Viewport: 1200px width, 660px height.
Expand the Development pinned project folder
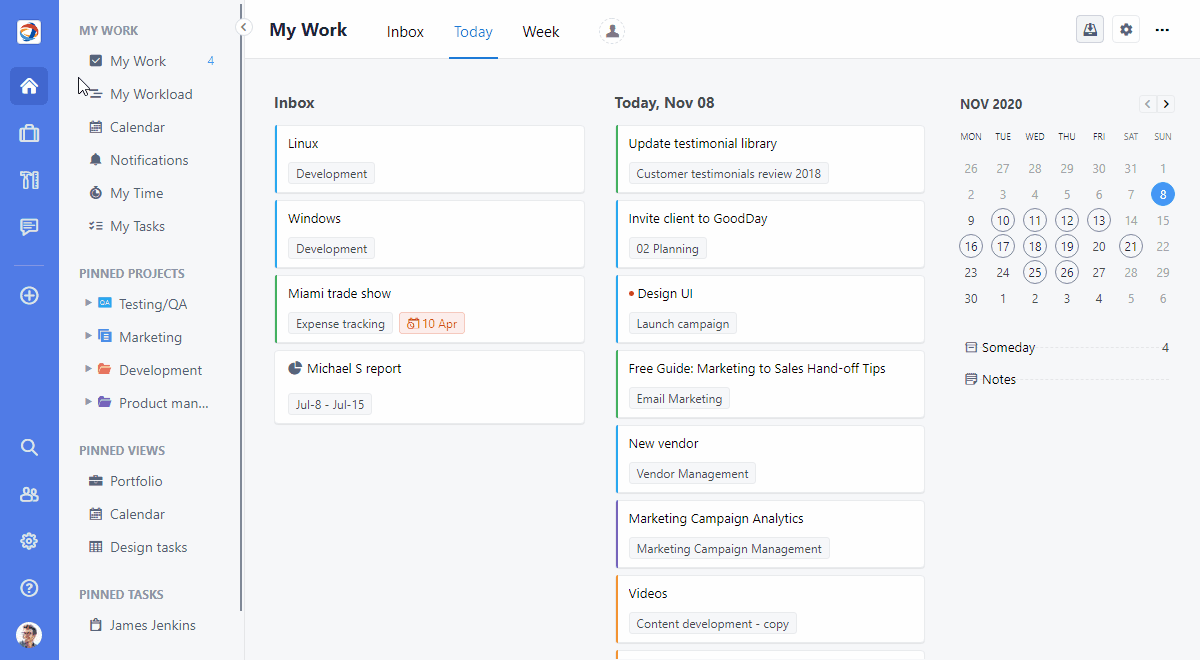[89, 369]
